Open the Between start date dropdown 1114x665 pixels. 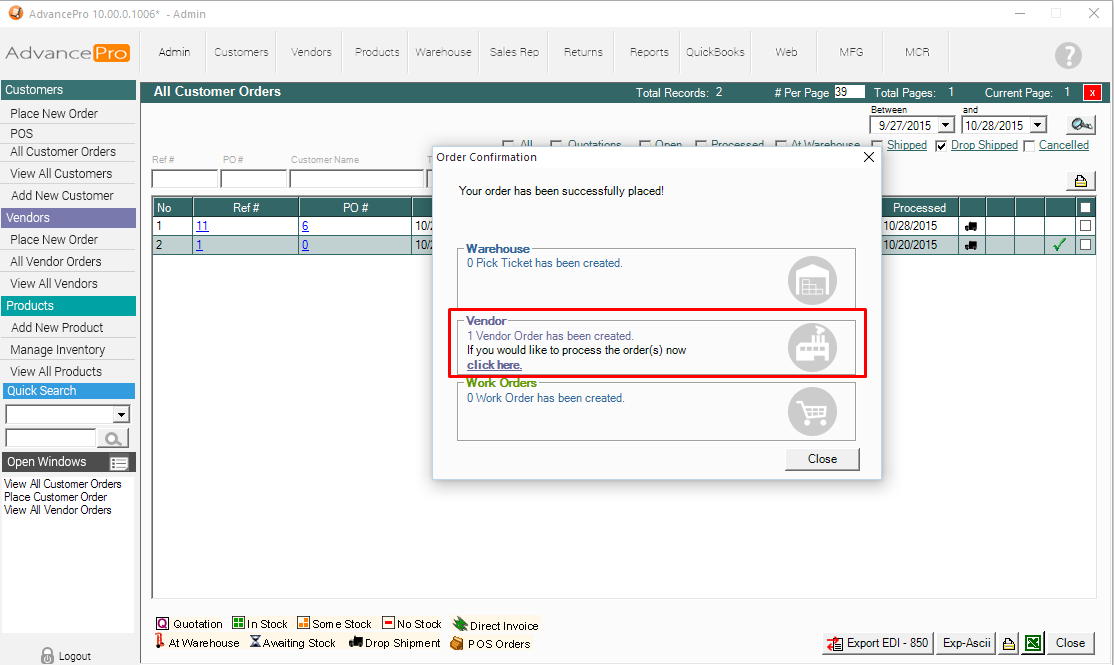(946, 126)
